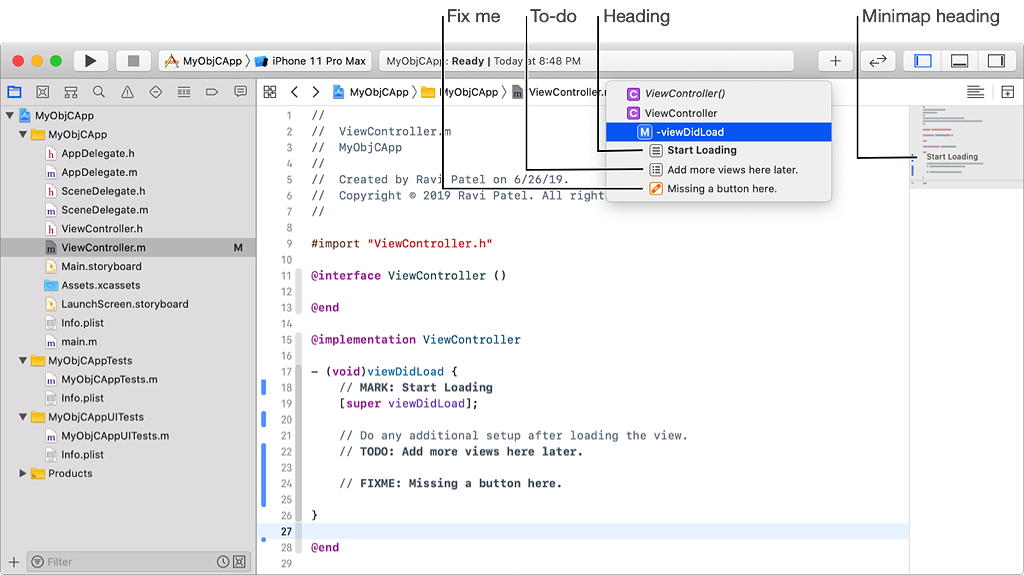1024x575 pixels.
Task: Open the related items grid menu
Action: point(270,92)
